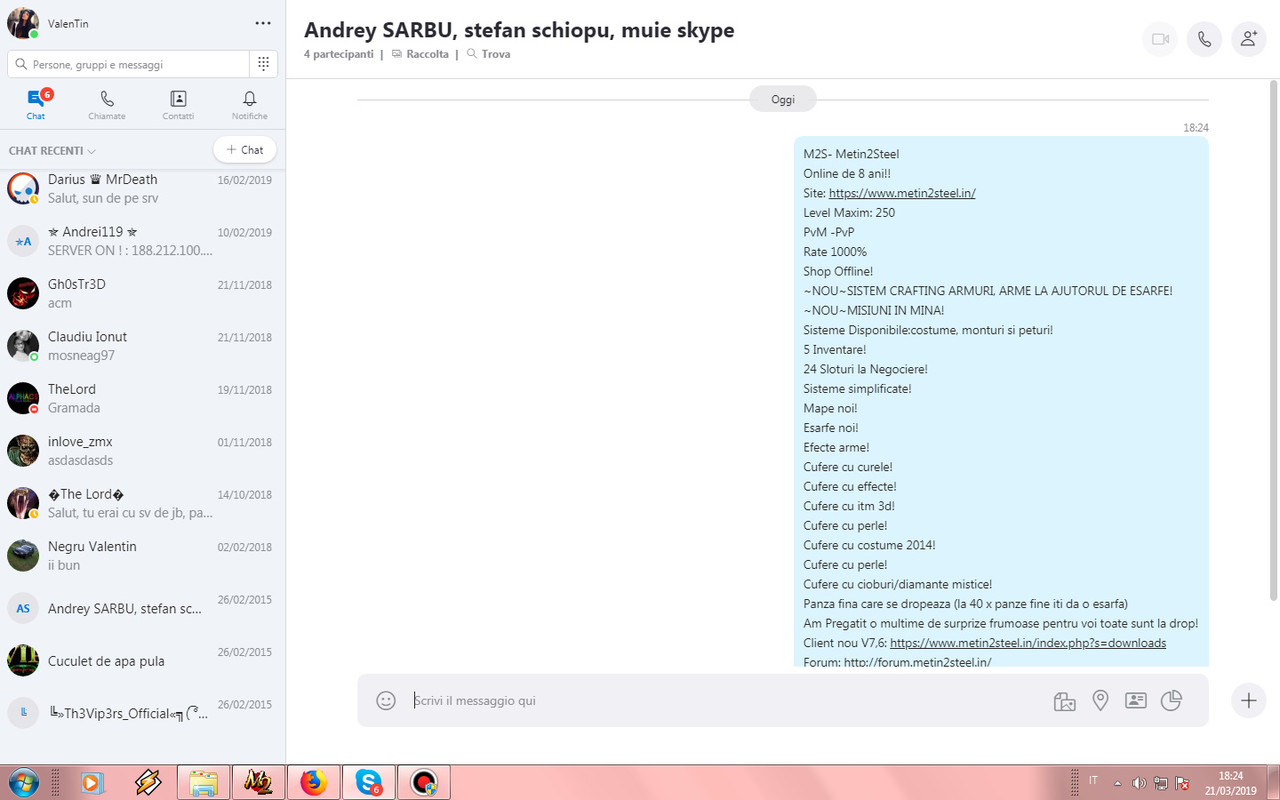Viewport: 1280px width, 800px height.
Task: Add participants to the group chat
Action: coord(1248,39)
